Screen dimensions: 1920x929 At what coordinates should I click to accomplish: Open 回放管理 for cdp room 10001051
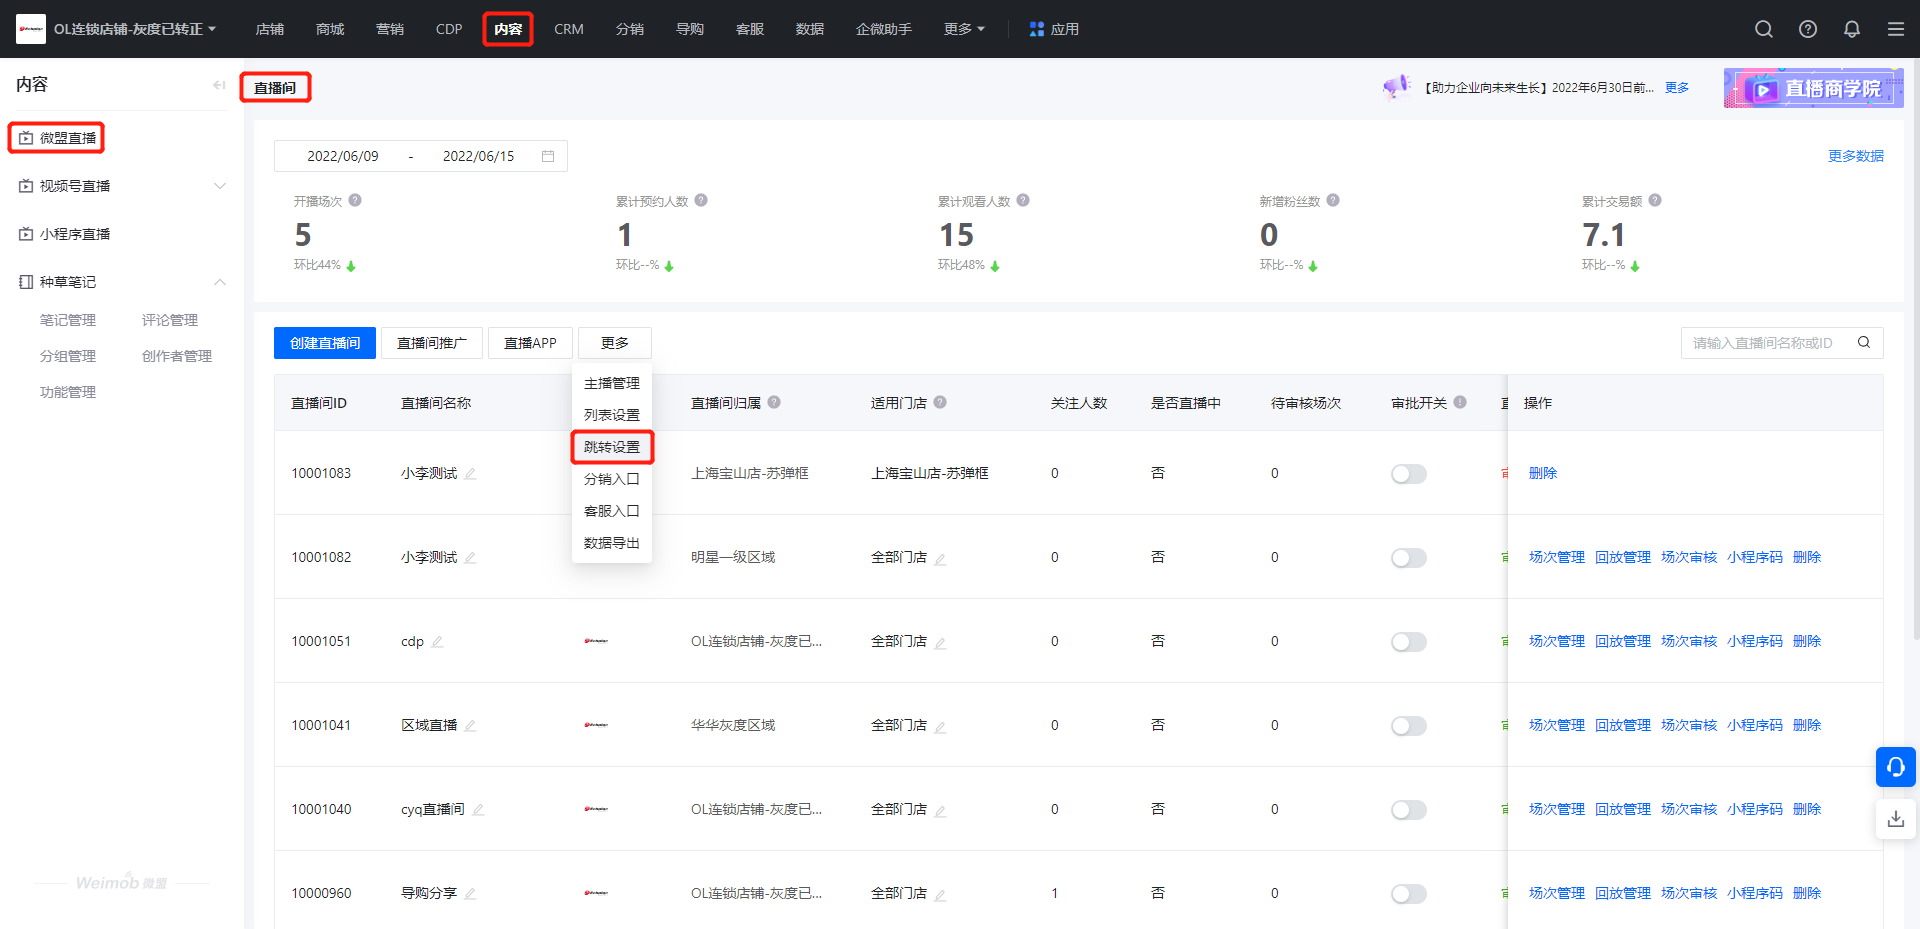(x=1623, y=641)
